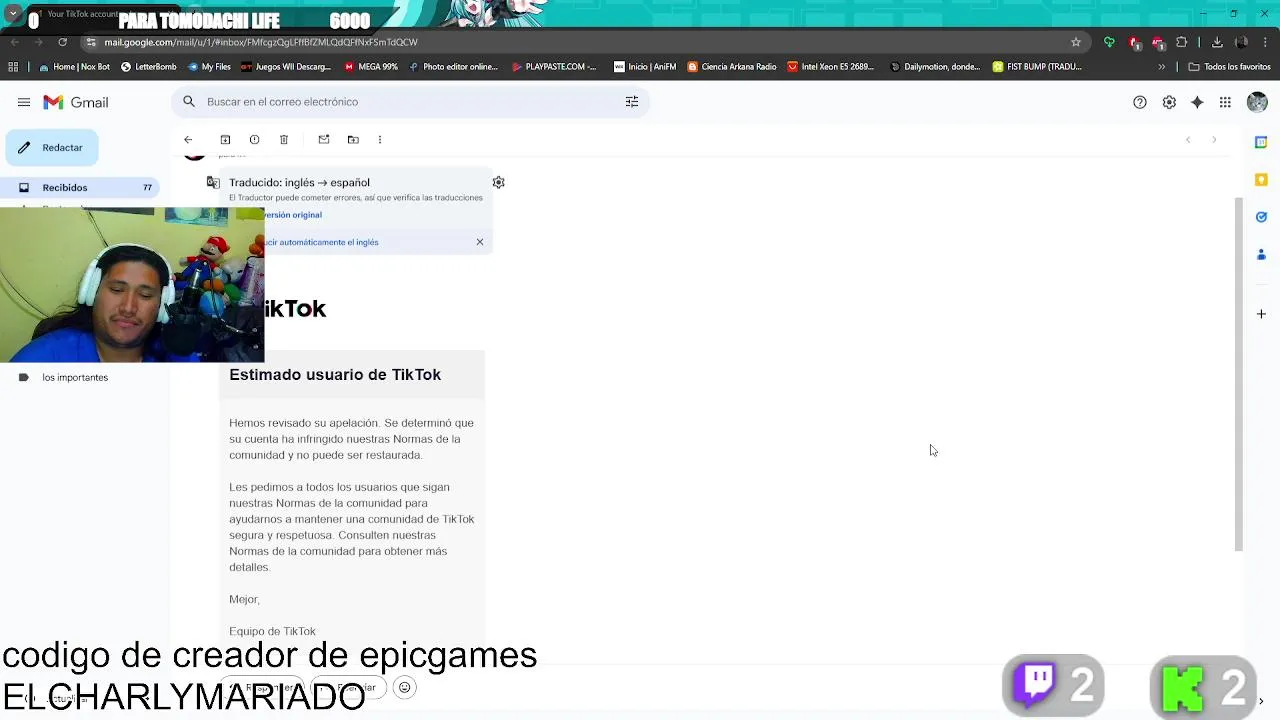Viewport: 1280px width, 720px height.
Task: Open Google account avatar
Action: pos(1257,102)
